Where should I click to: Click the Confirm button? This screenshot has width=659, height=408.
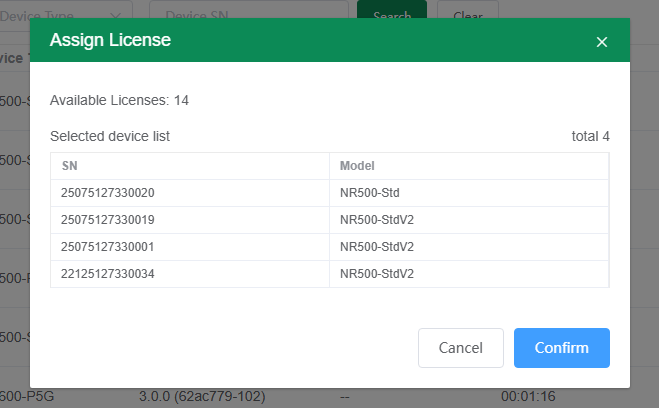pos(561,348)
